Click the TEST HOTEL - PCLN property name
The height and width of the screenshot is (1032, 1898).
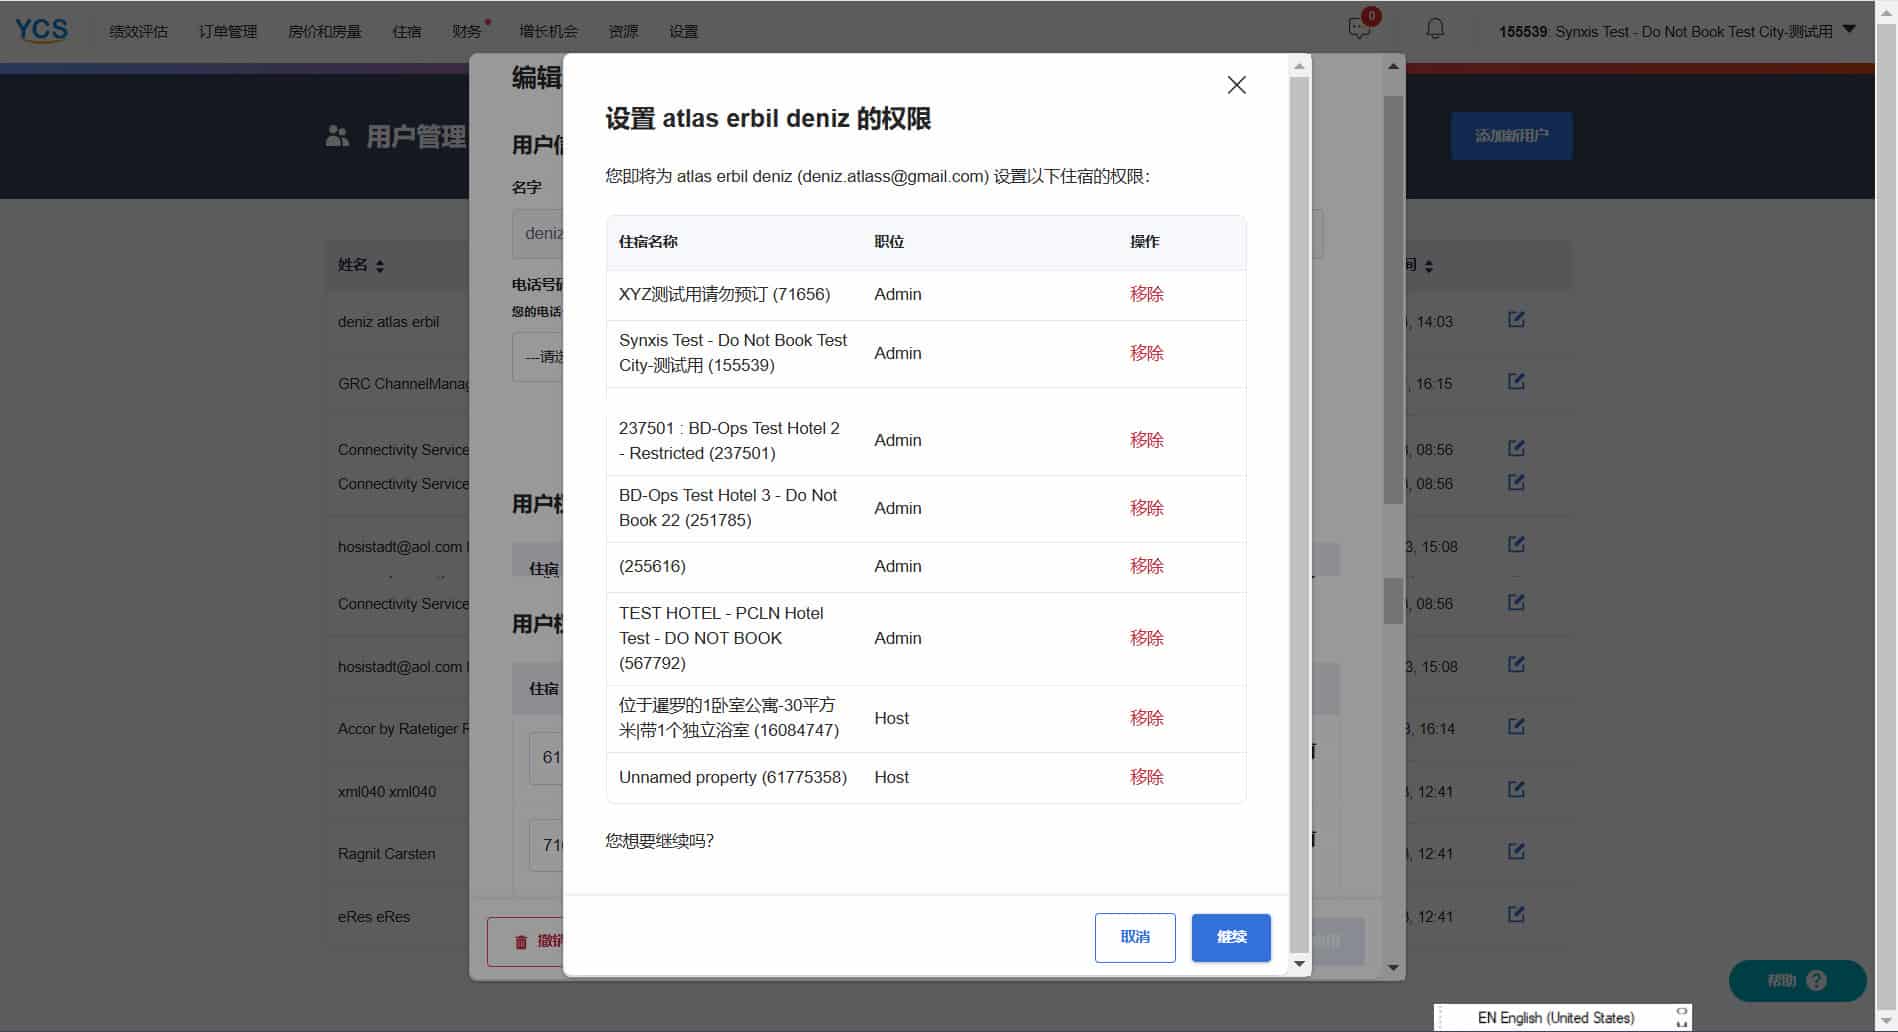pos(721,638)
